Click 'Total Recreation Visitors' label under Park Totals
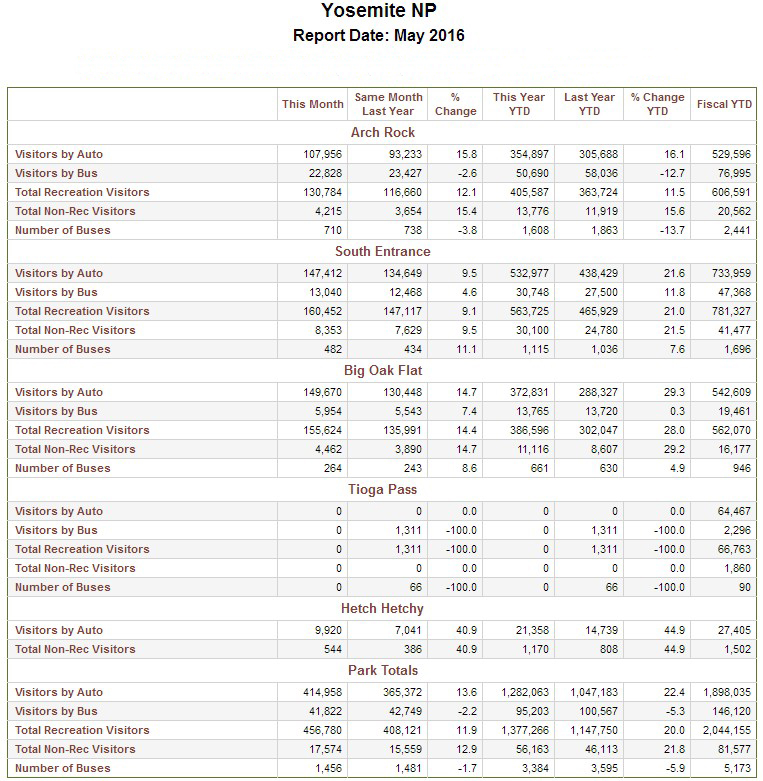763x781 pixels. point(82,730)
